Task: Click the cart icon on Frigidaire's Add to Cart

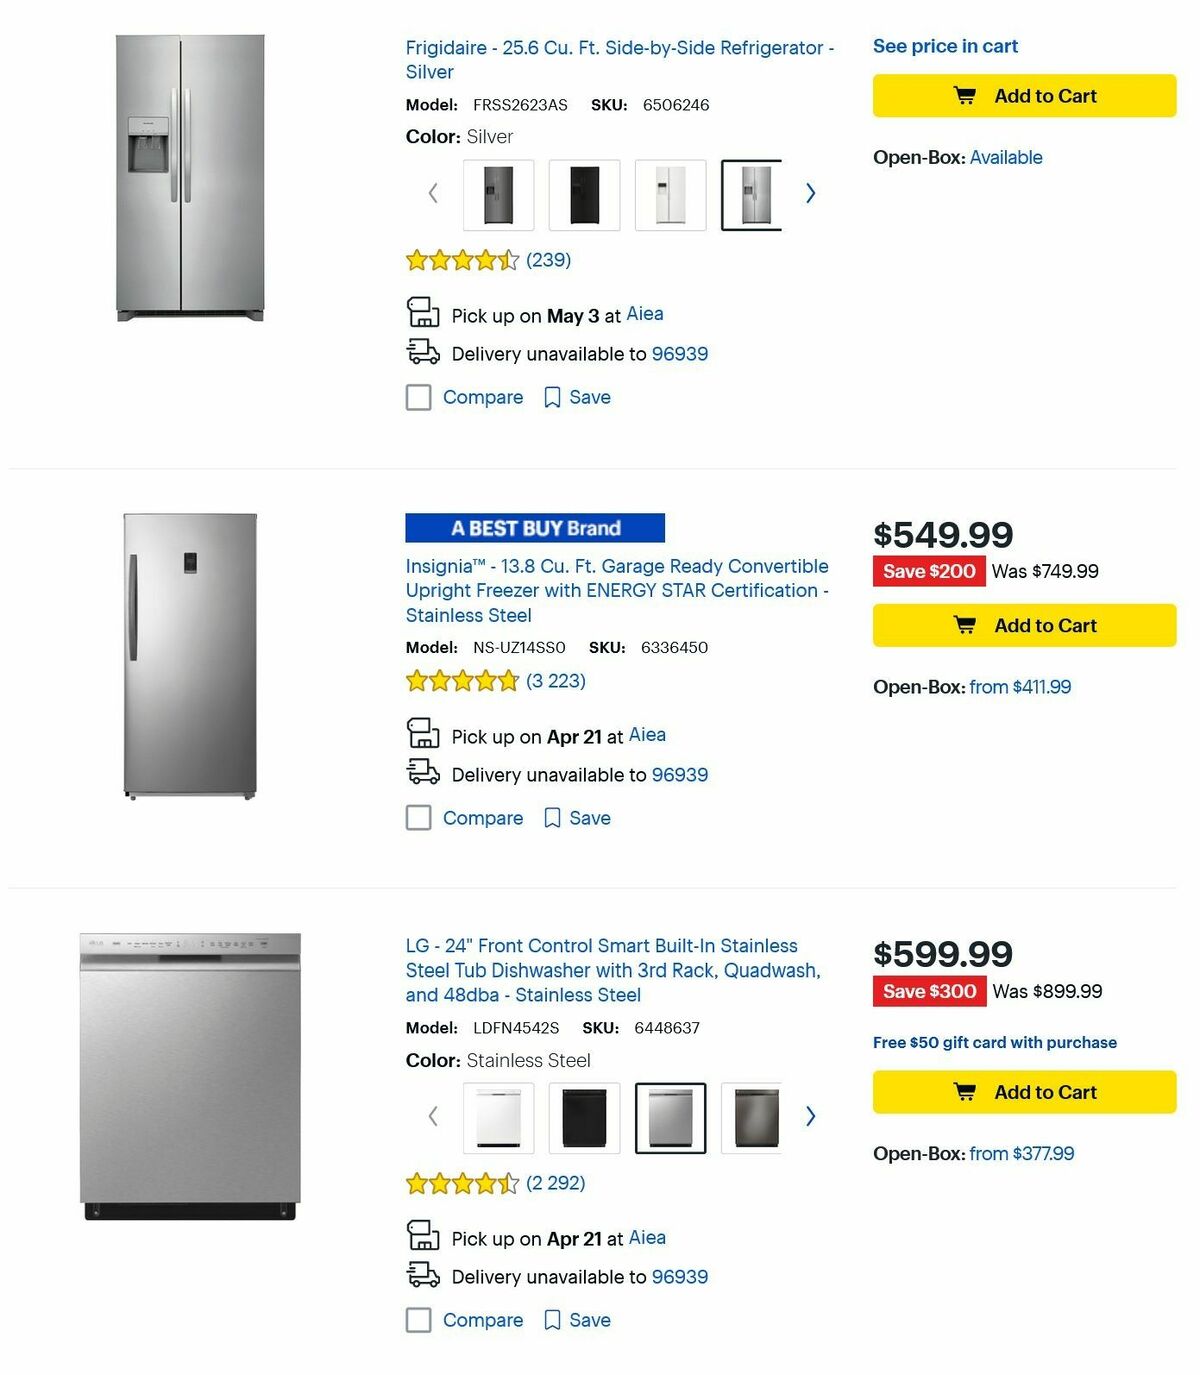Action: (x=964, y=95)
